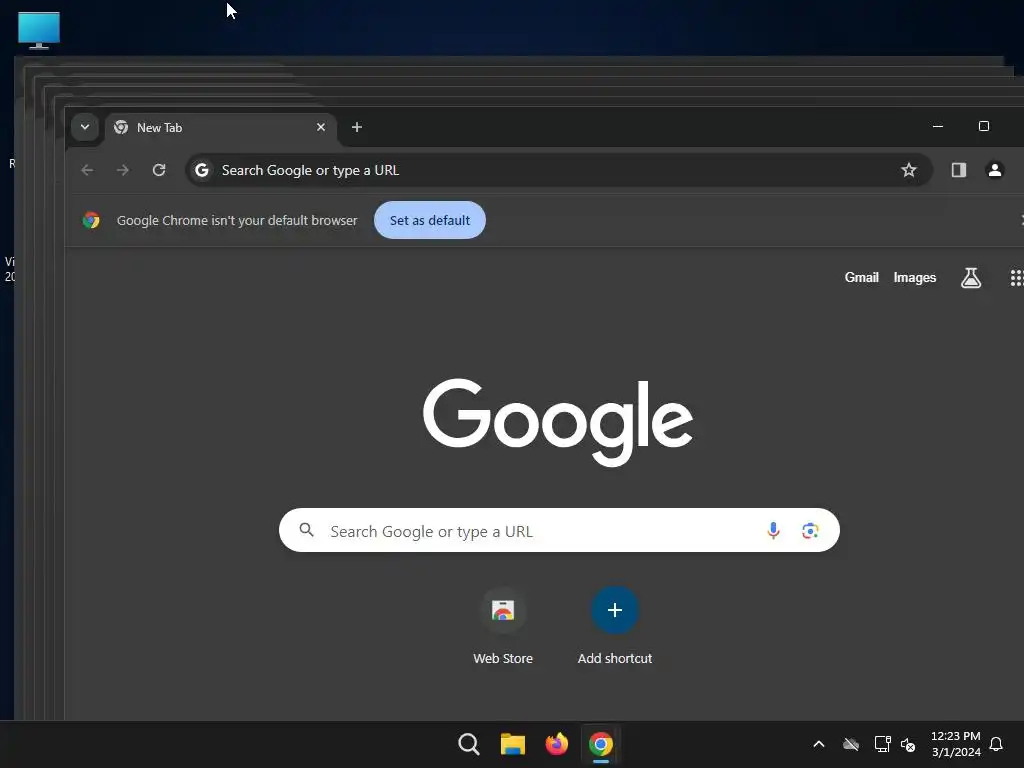1024x768 pixels.
Task: Open the Gmail link
Action: [861, 278]
